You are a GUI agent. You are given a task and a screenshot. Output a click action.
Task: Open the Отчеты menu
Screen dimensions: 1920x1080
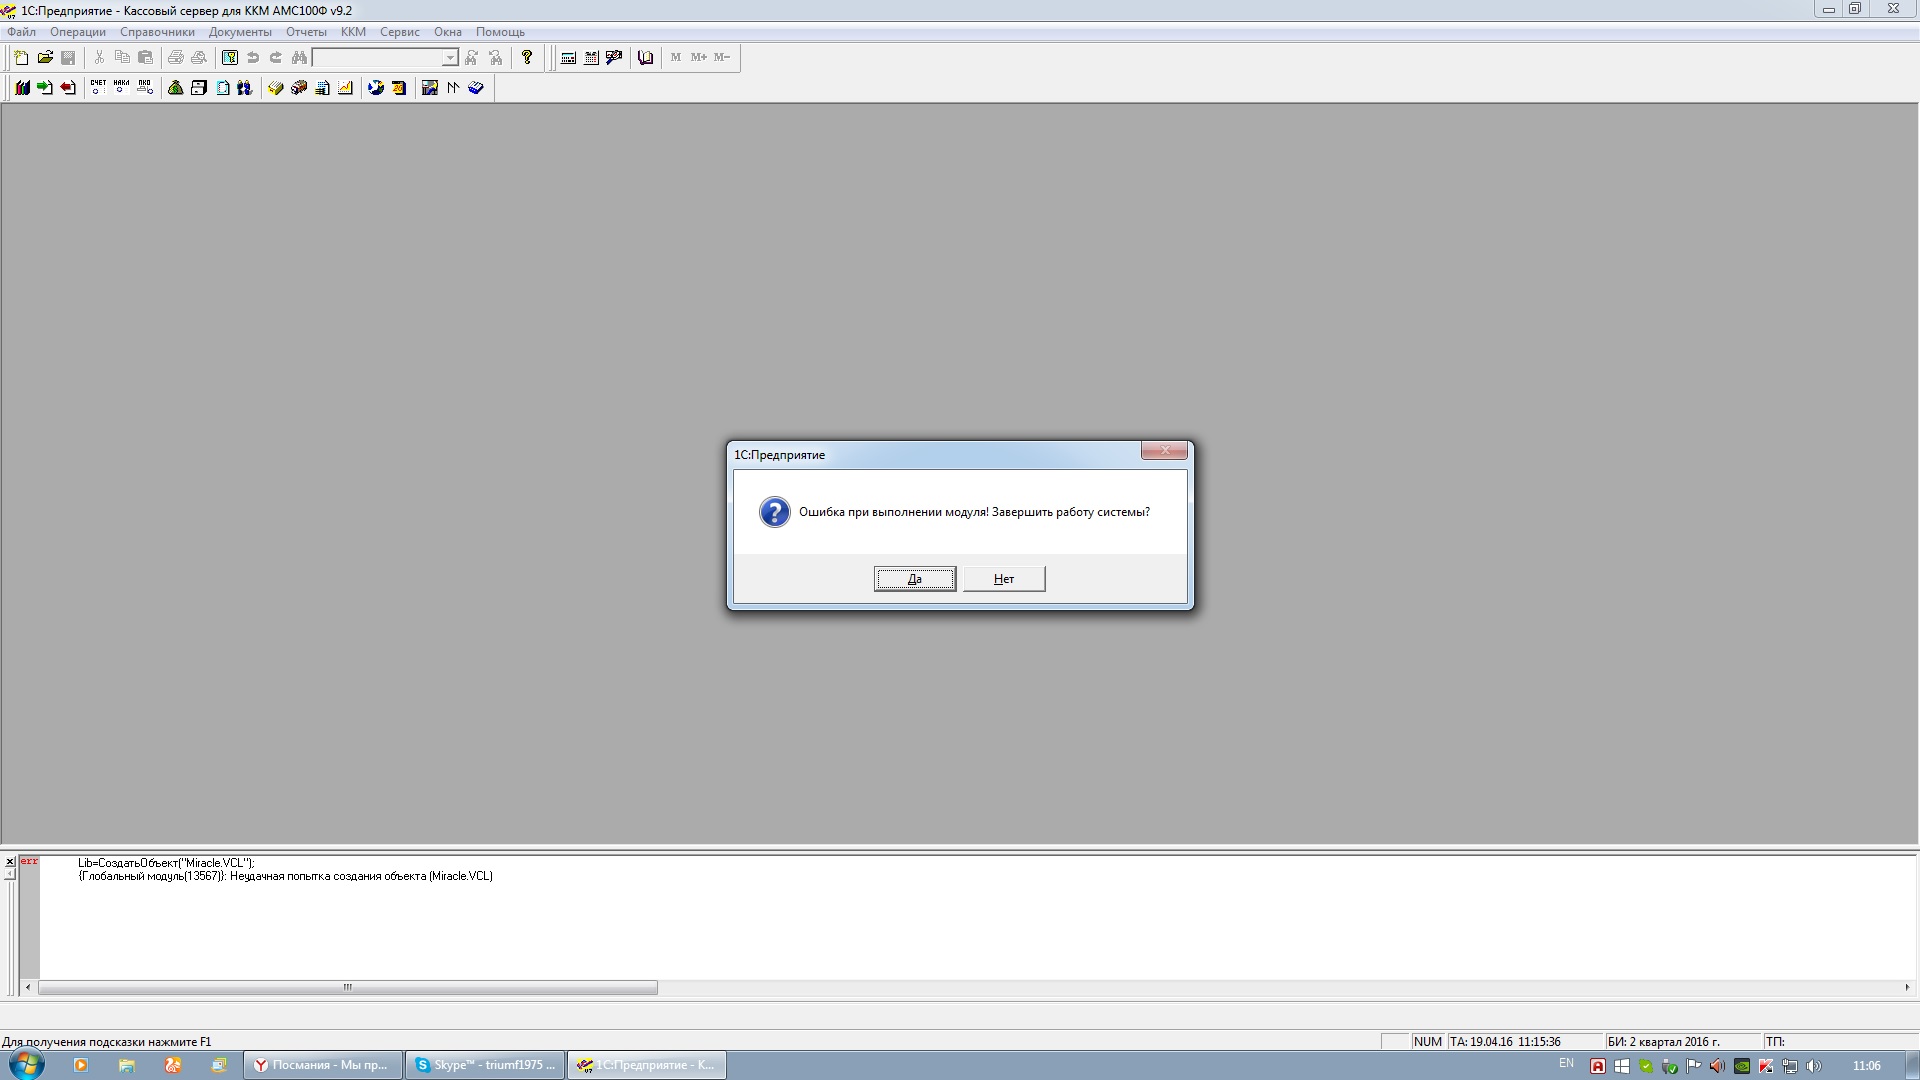[306, 32]
